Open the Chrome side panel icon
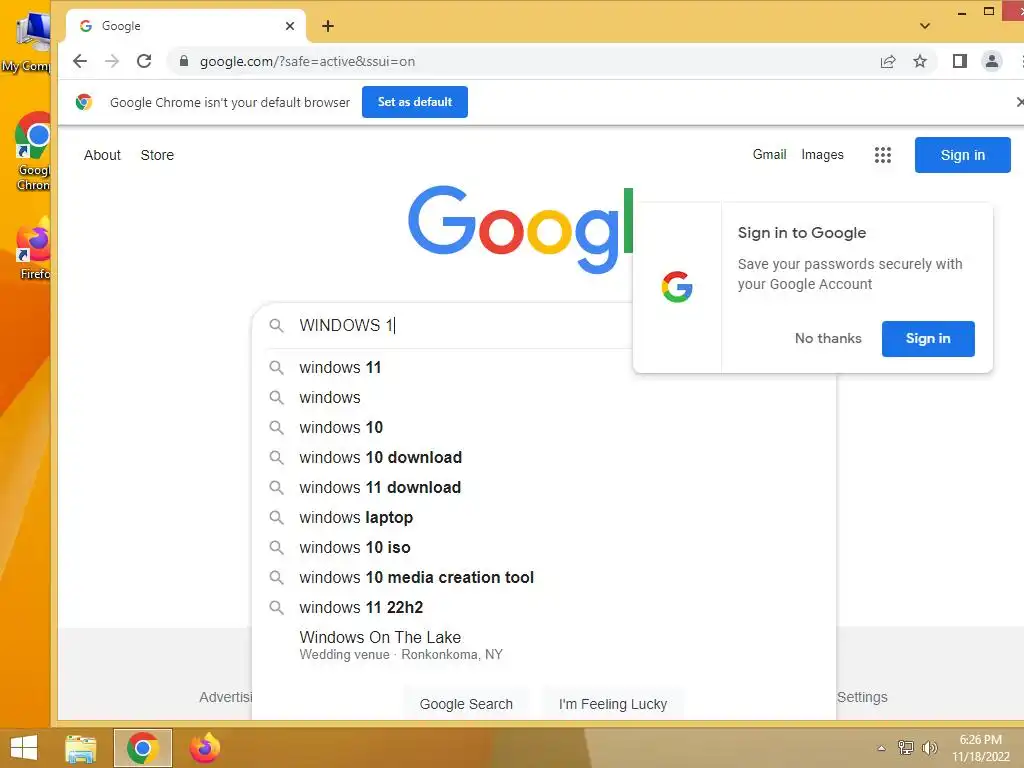1024x768 pixels. point(959,61)
